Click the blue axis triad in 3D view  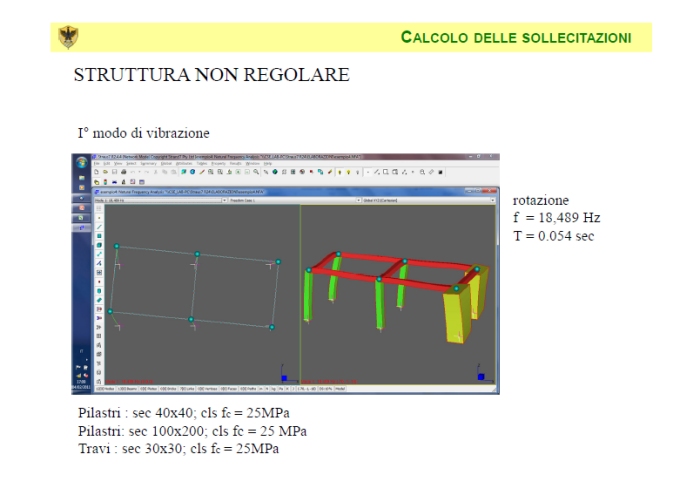coord(480,377)
